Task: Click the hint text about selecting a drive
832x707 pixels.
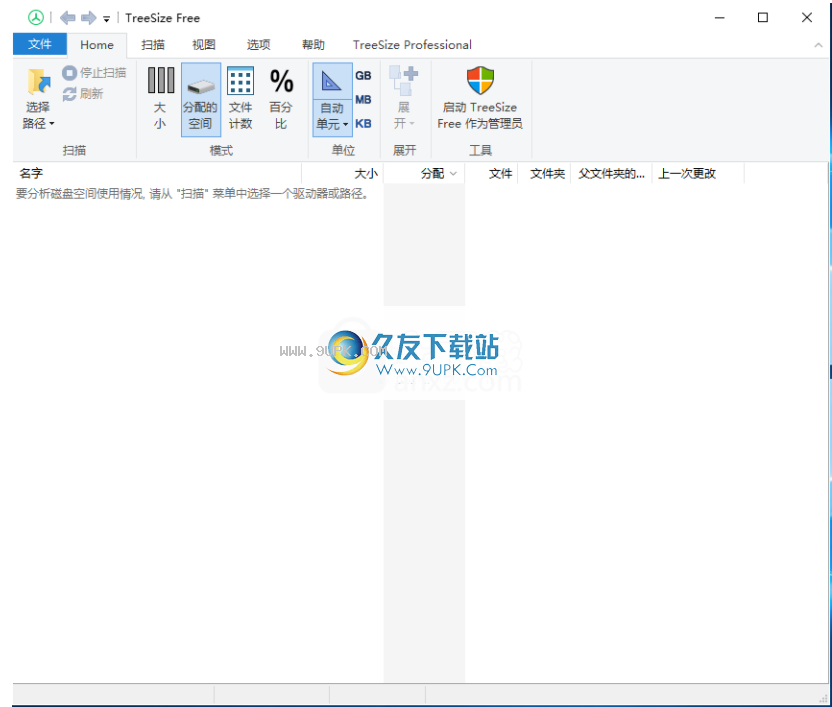Action: (193, 194)
